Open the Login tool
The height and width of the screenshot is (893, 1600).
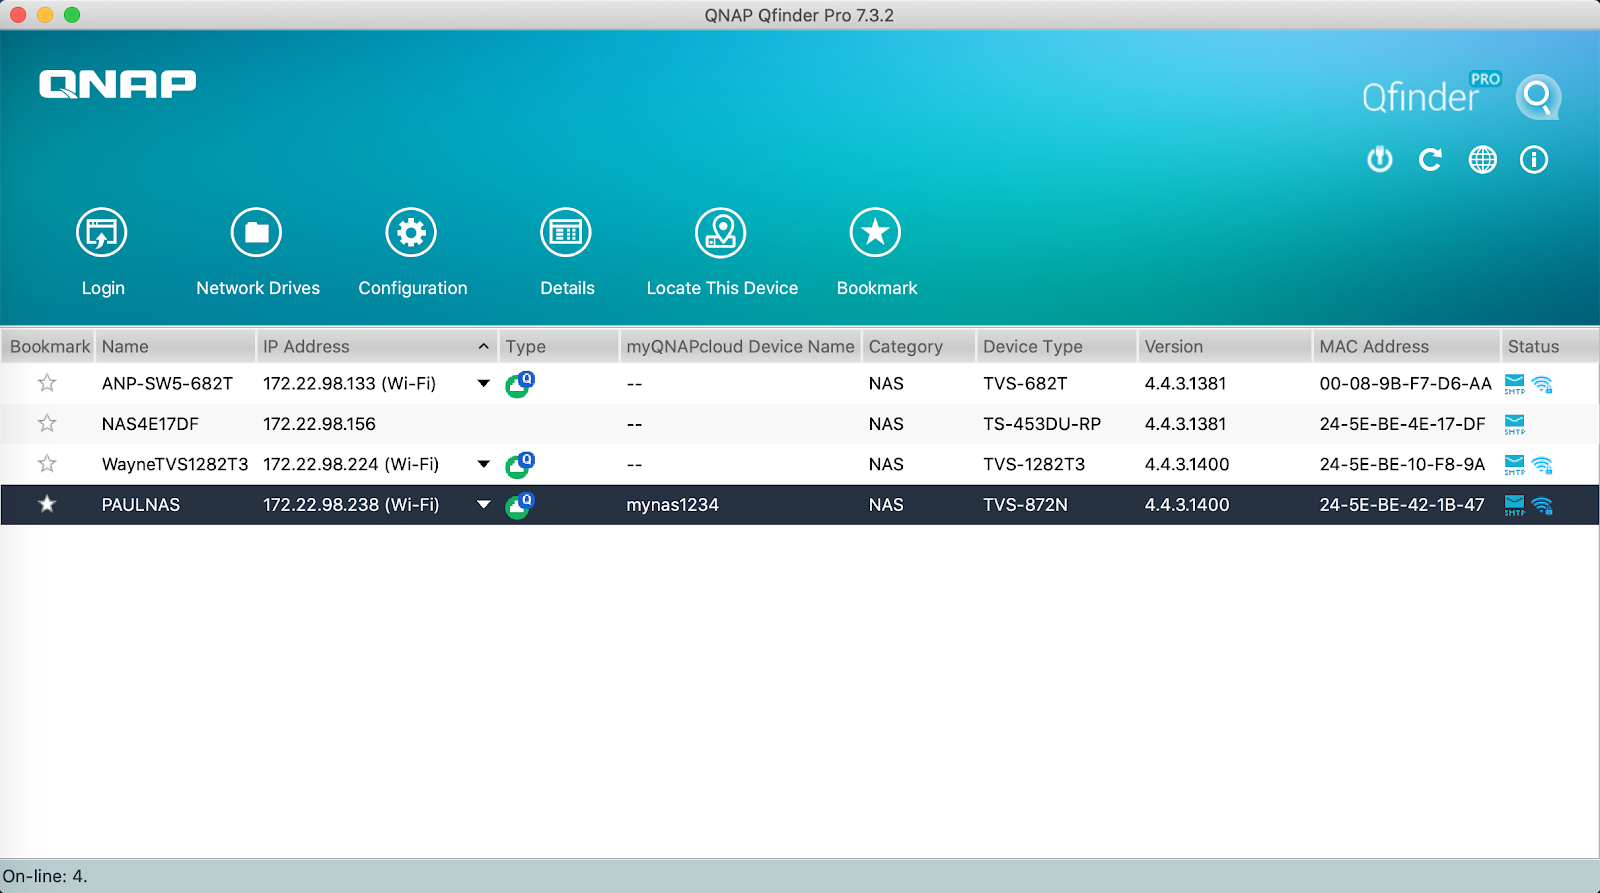[x=102, y=233]
